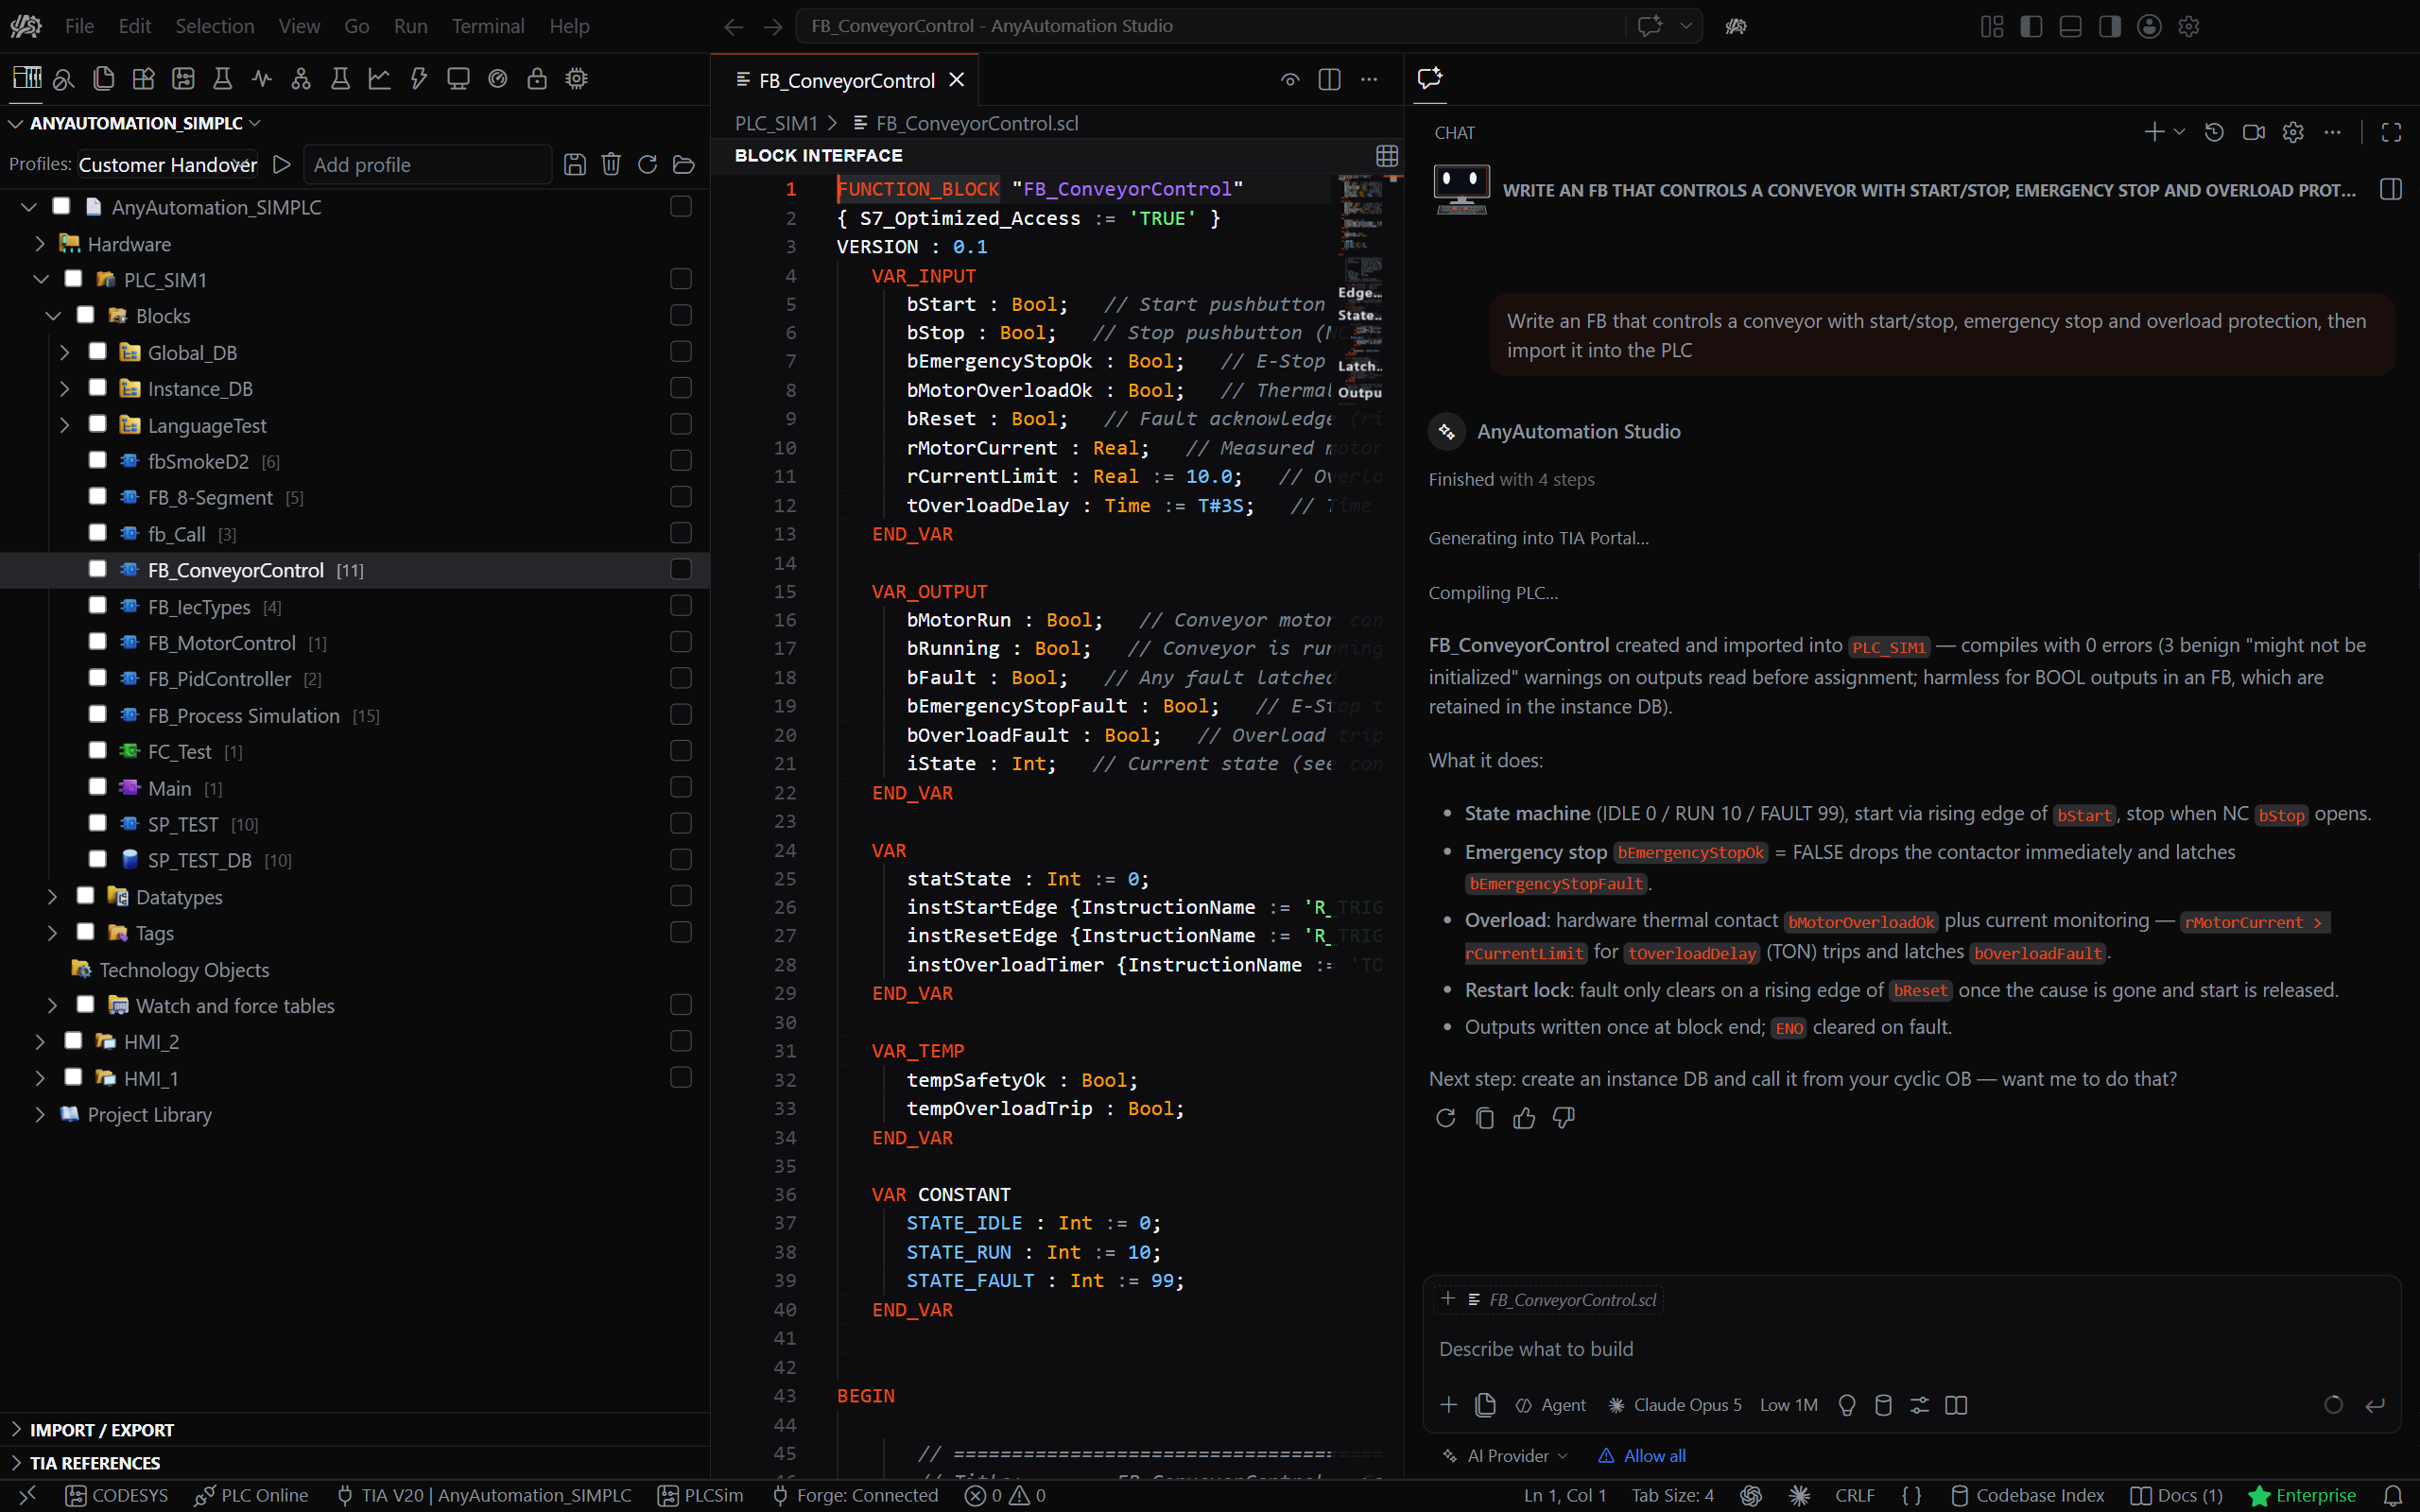
Task: Click the Claude Opus 5 model selector
Action: tap(1675, 1405)
